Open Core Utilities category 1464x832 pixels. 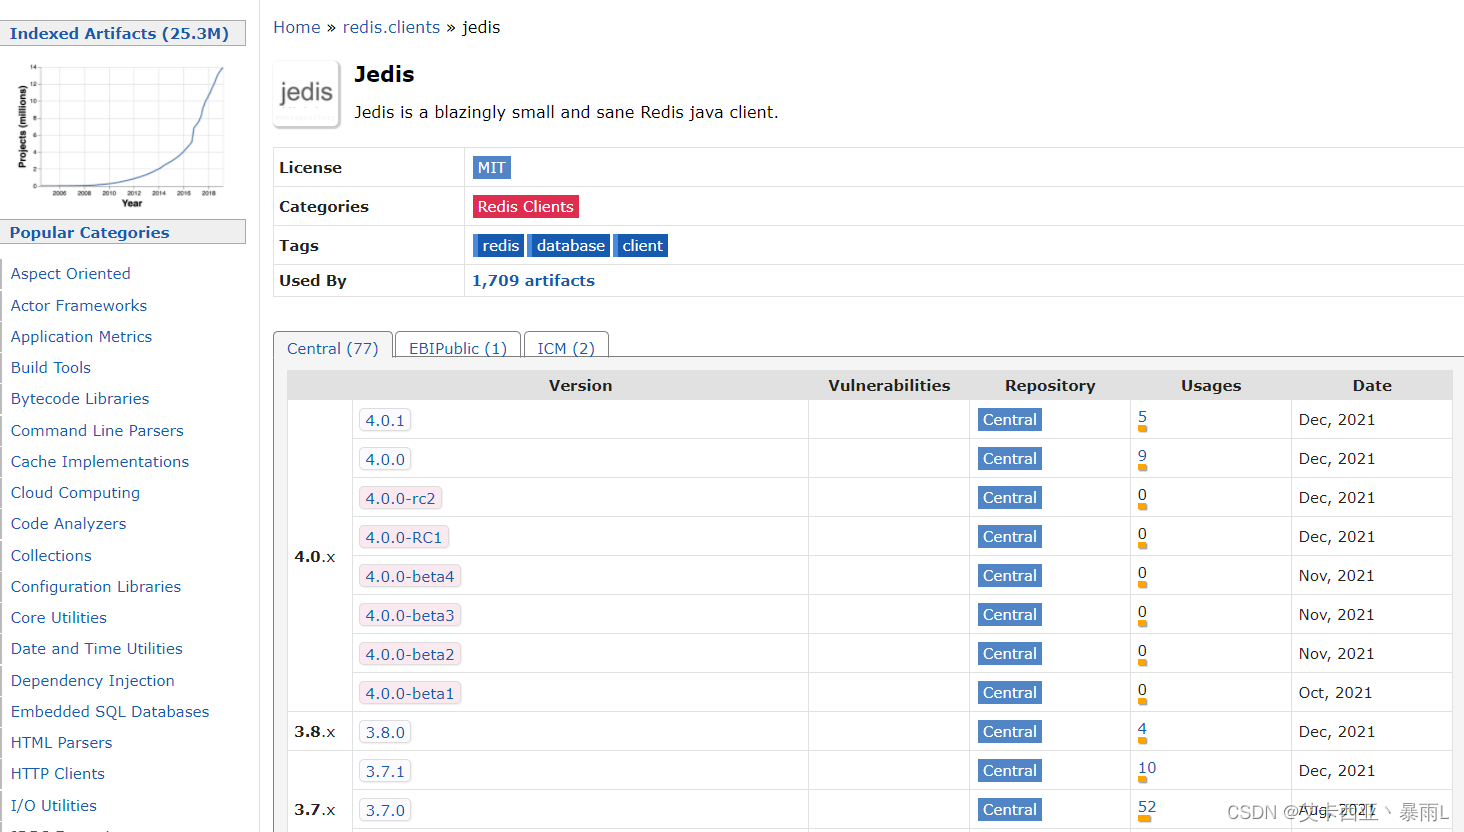click(59, 618)
